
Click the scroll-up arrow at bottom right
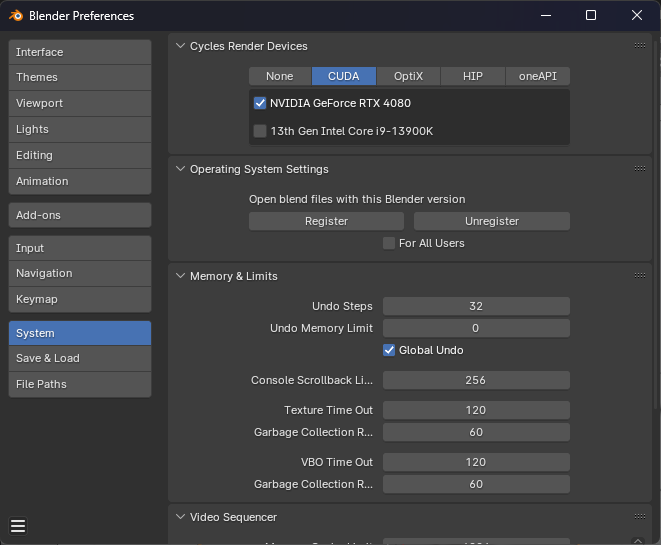[x=638, y=540]
